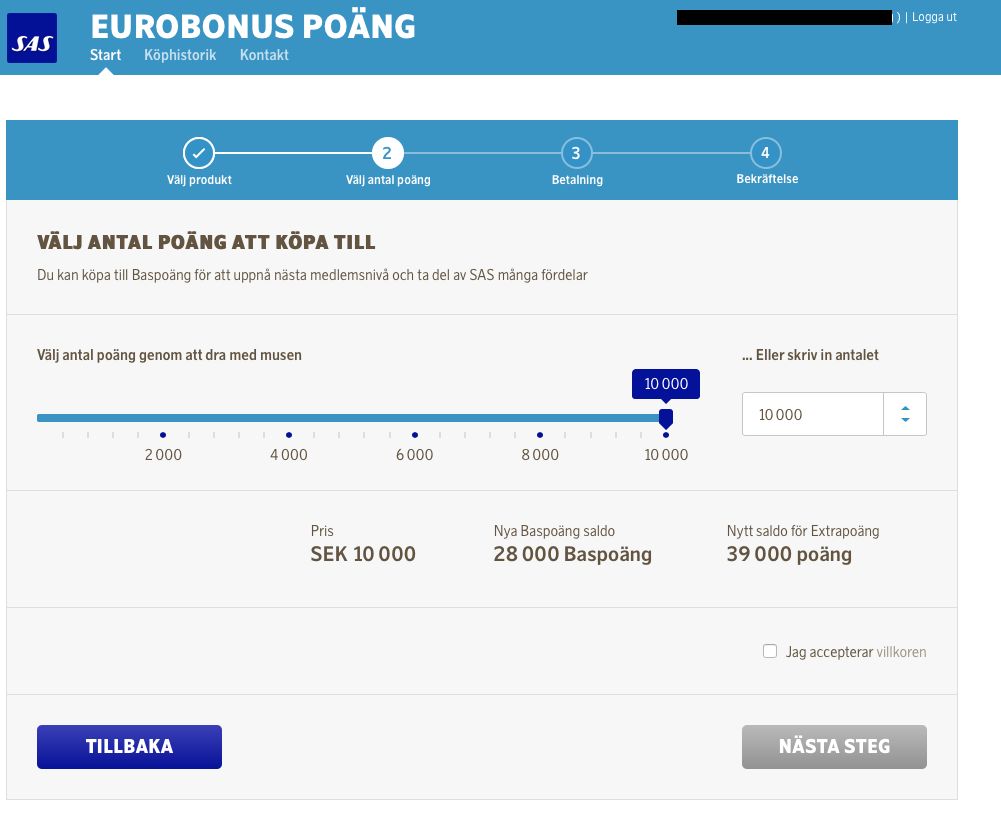
Task: Click the Logga ut link
Action: 934,17
